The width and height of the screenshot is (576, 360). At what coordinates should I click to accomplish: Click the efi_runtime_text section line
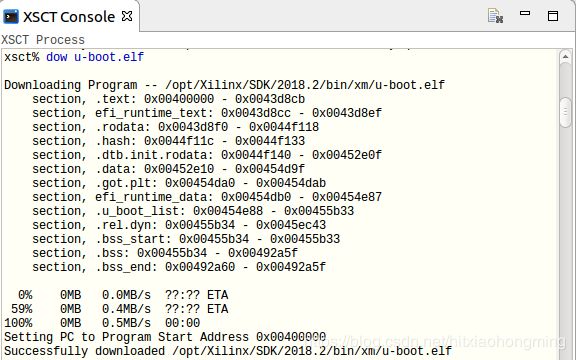coord(207,113)
